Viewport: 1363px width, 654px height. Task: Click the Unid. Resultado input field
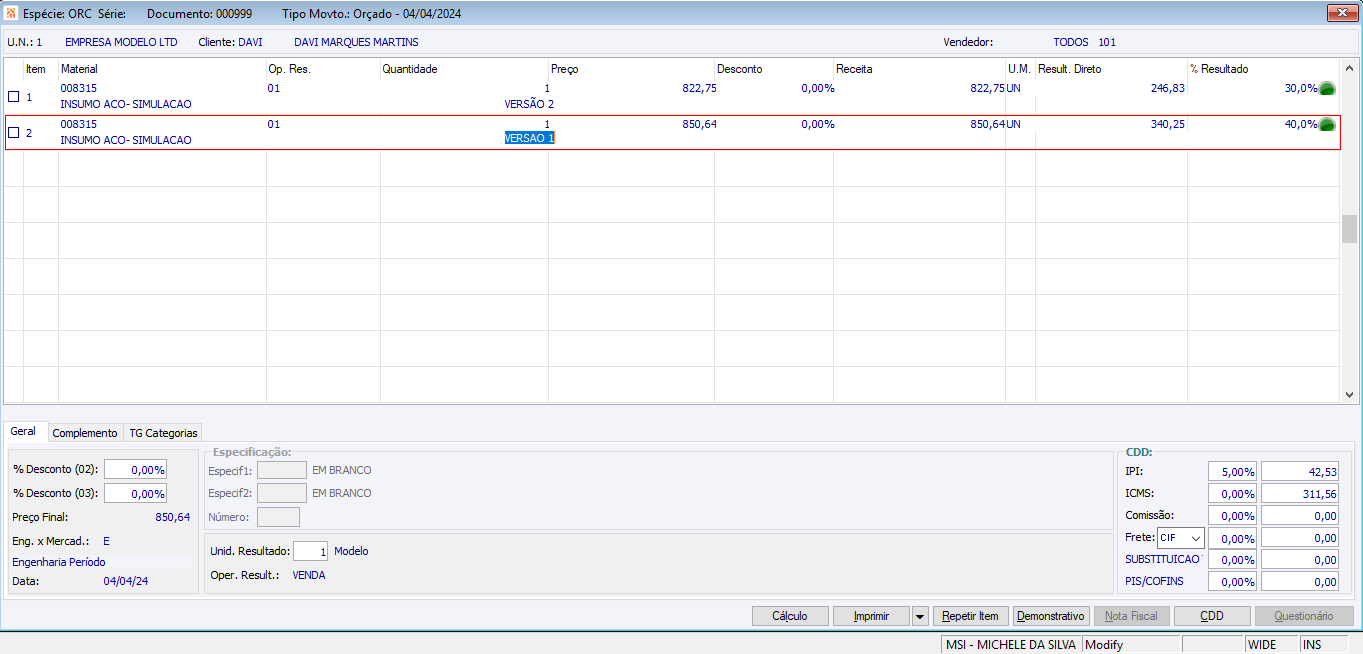point(310,551)
